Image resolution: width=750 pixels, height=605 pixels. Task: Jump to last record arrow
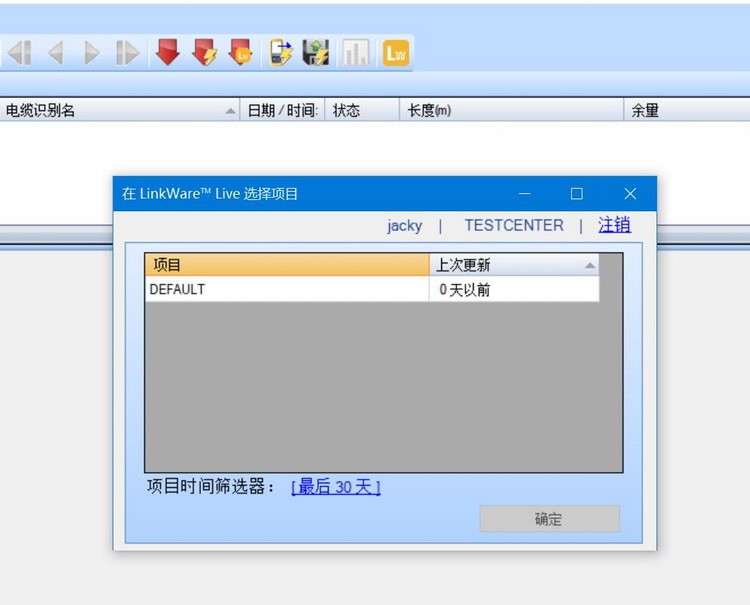tap(128, 53)
